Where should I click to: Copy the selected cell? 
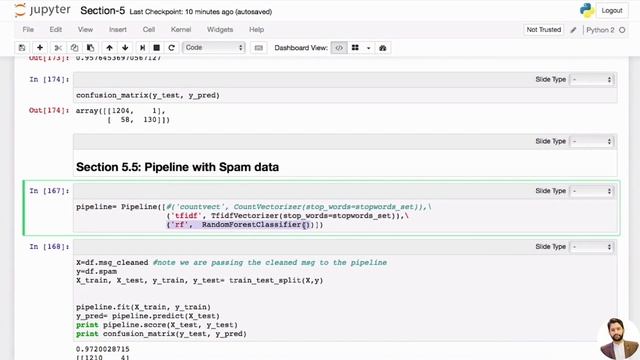point(74,48)
